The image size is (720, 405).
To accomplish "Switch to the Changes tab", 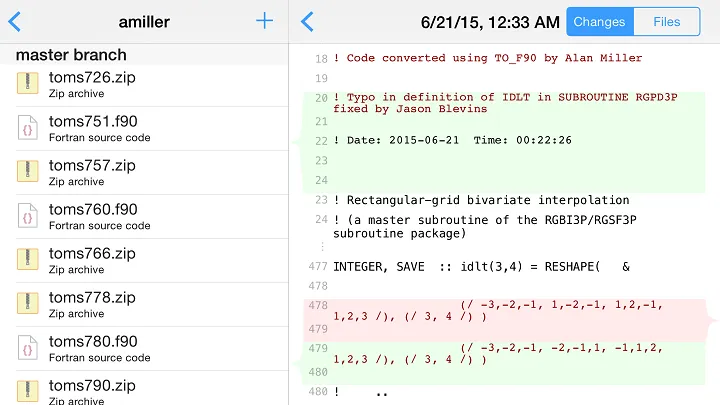I will click(599, 21).
